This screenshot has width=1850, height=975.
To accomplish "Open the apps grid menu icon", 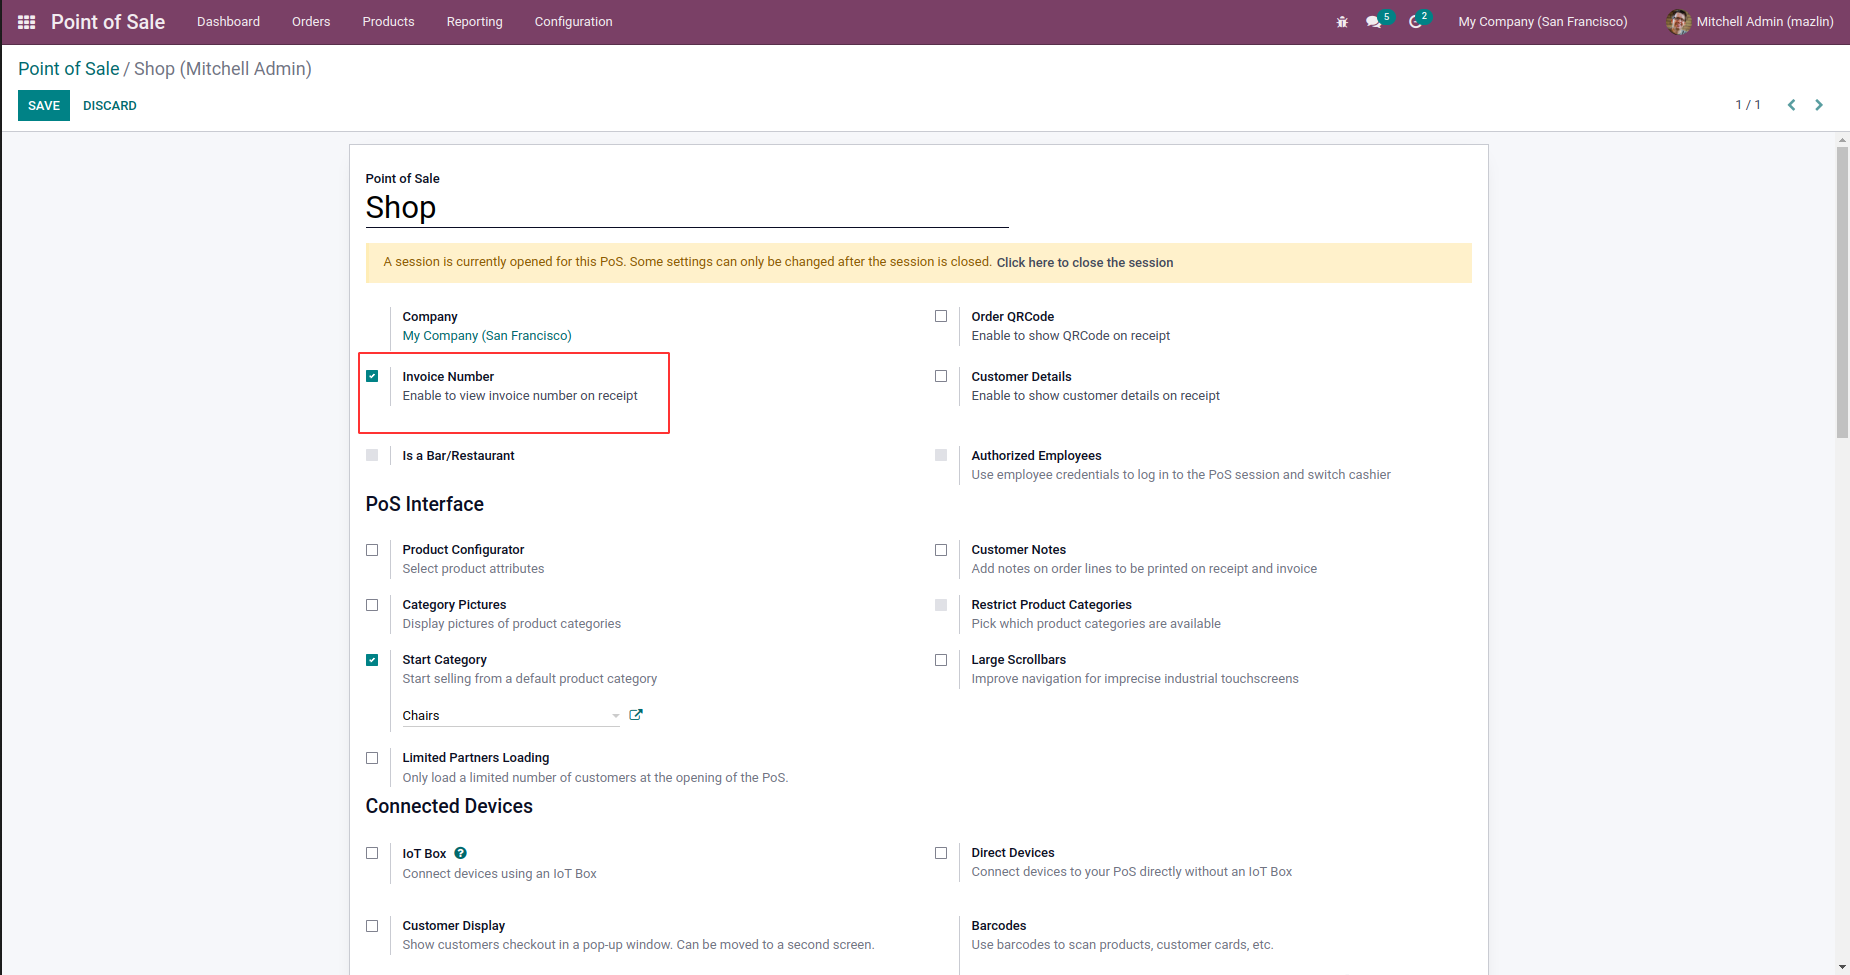I will point(27,22).
